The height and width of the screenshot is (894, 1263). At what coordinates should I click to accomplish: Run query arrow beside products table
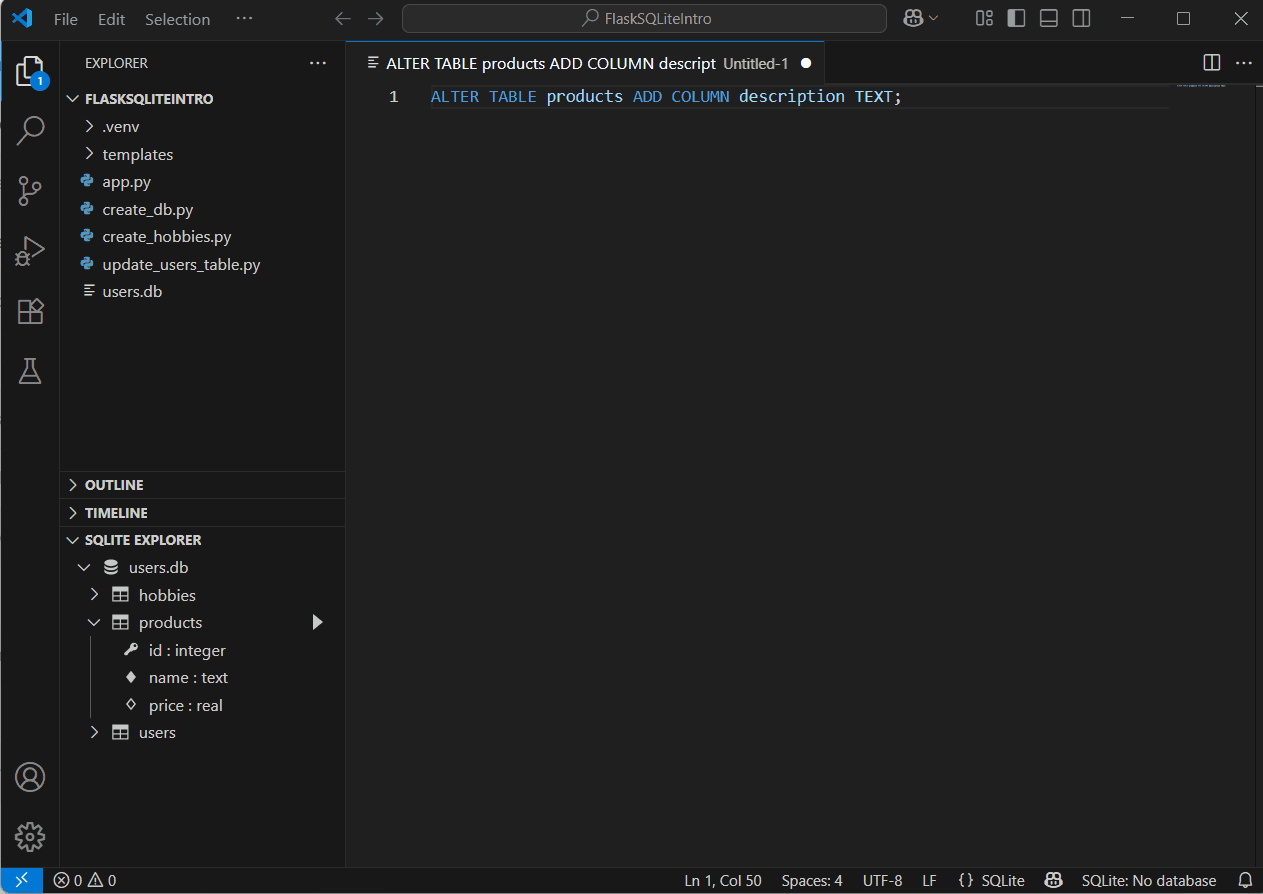(x=317, y=622)
